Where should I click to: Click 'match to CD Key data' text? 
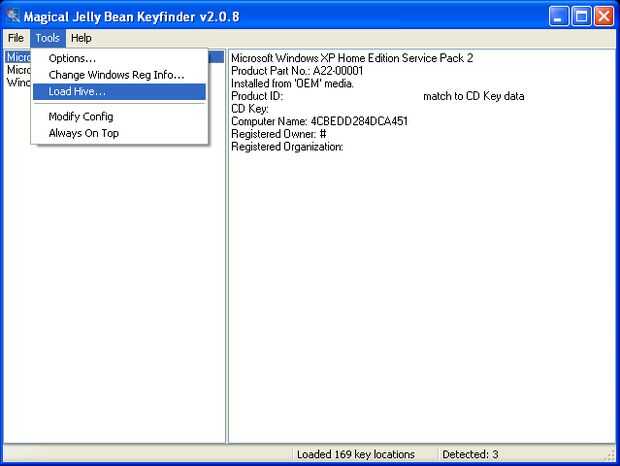[474, 96]
